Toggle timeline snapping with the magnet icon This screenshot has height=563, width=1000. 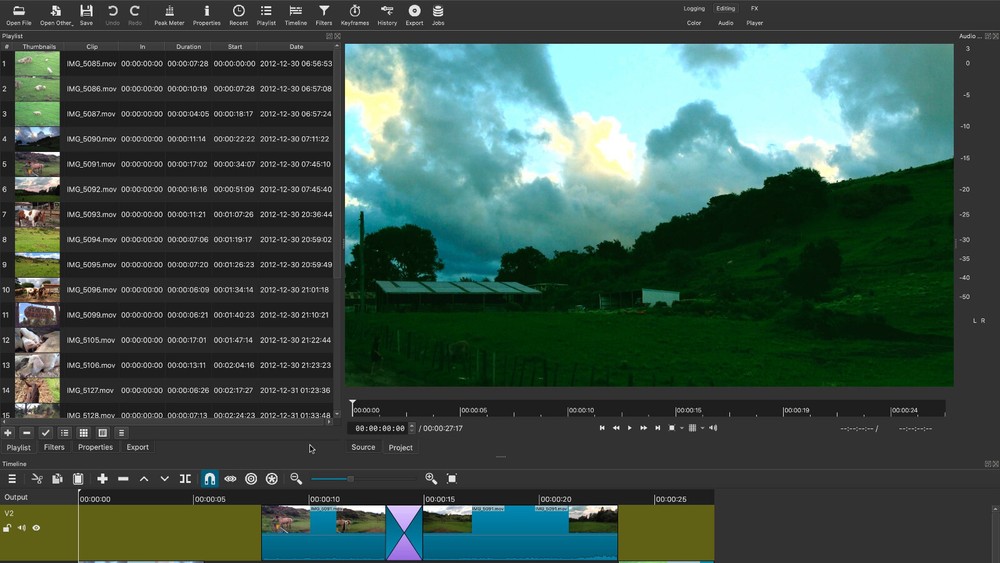pyautogui.click(x=209, y=479)
